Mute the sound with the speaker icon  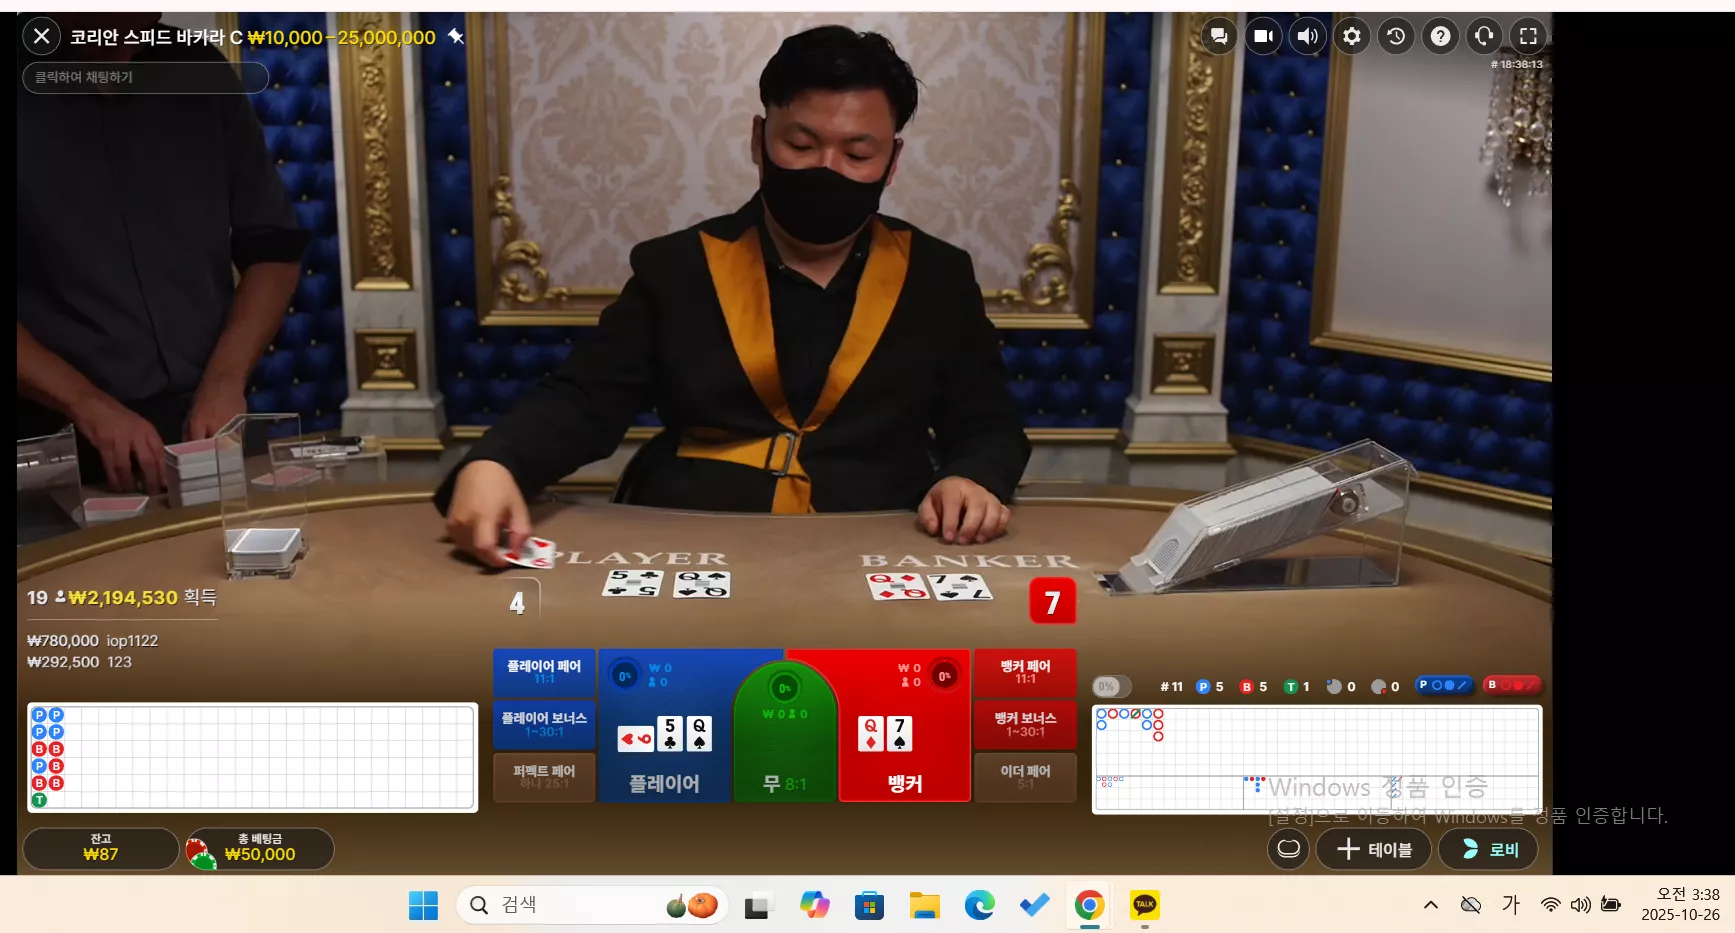[x=1307, y=36]
